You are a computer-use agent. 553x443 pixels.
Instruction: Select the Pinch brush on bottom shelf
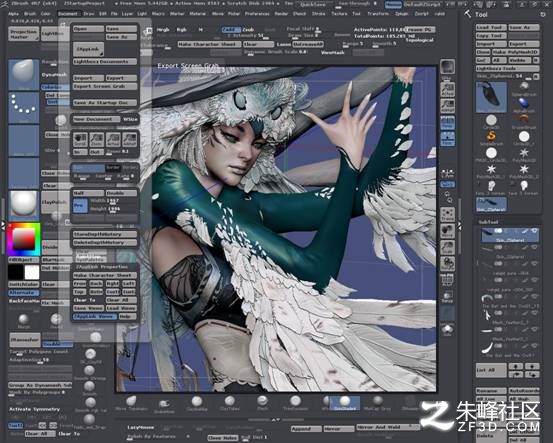click(262, 403)
